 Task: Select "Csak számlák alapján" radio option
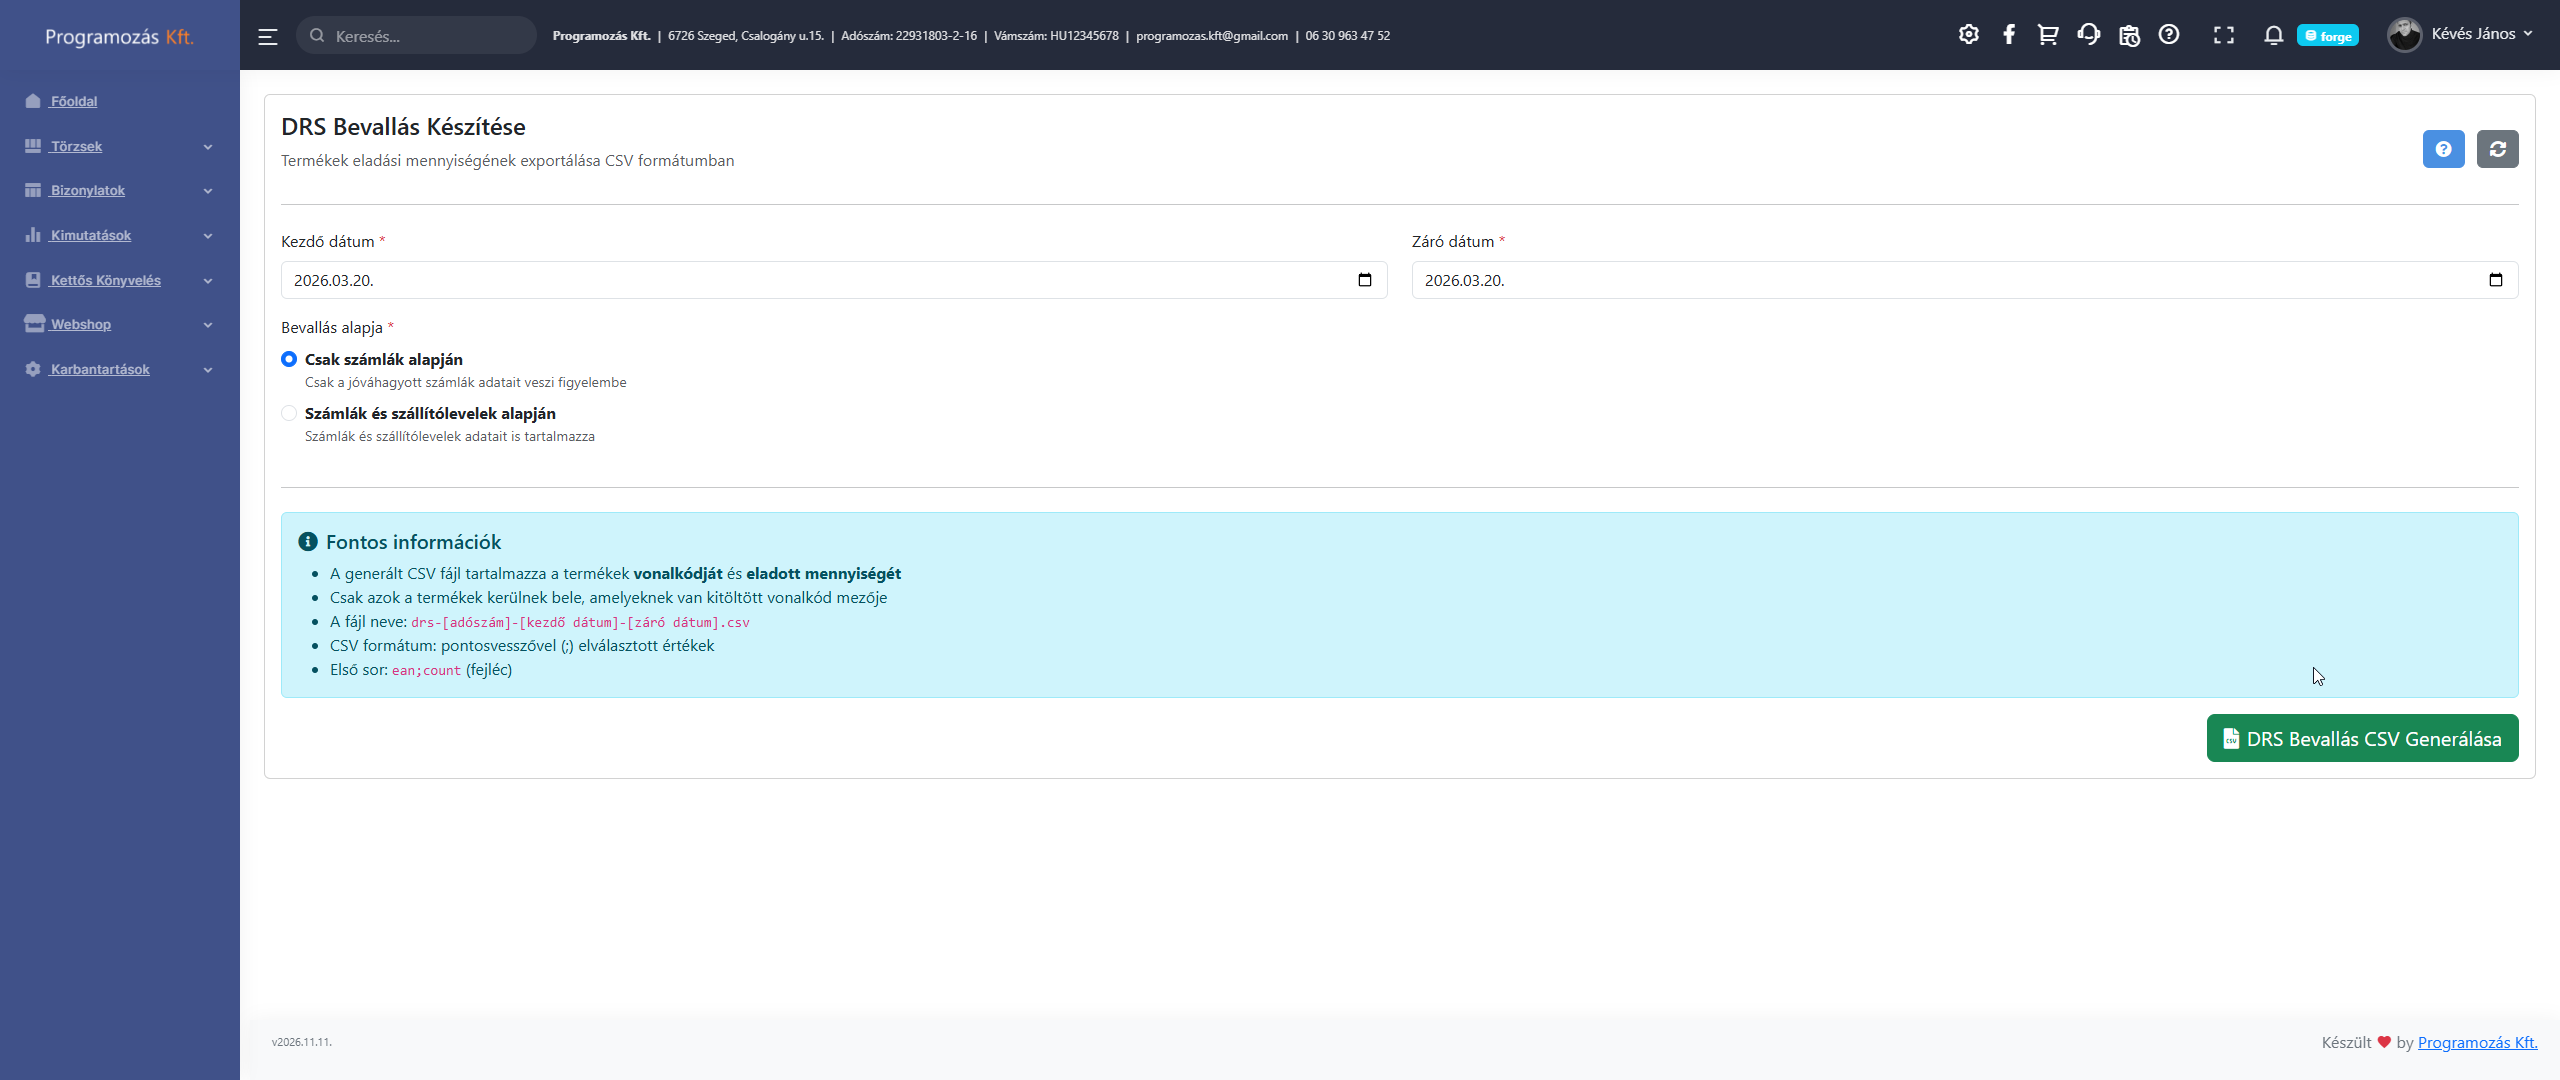coord(289,359)
